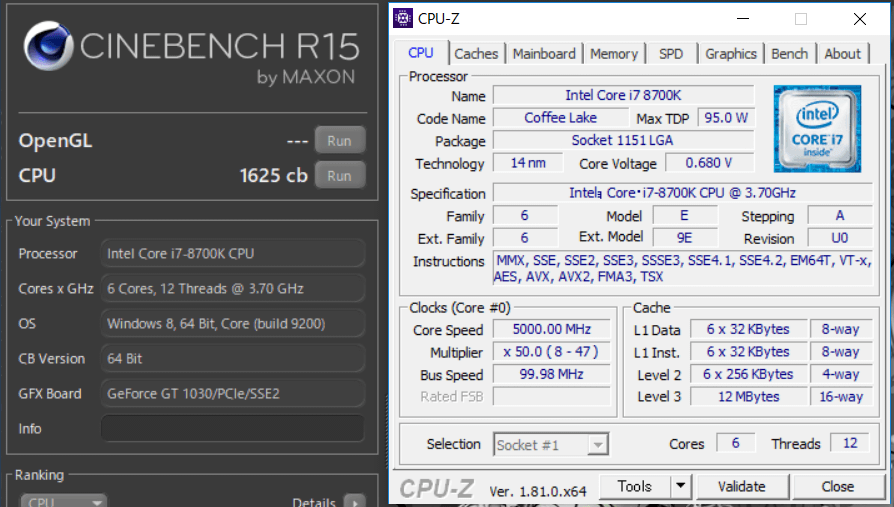
Task: Click the Instructions list starting with MMX
Action: (x=682, y=269)
